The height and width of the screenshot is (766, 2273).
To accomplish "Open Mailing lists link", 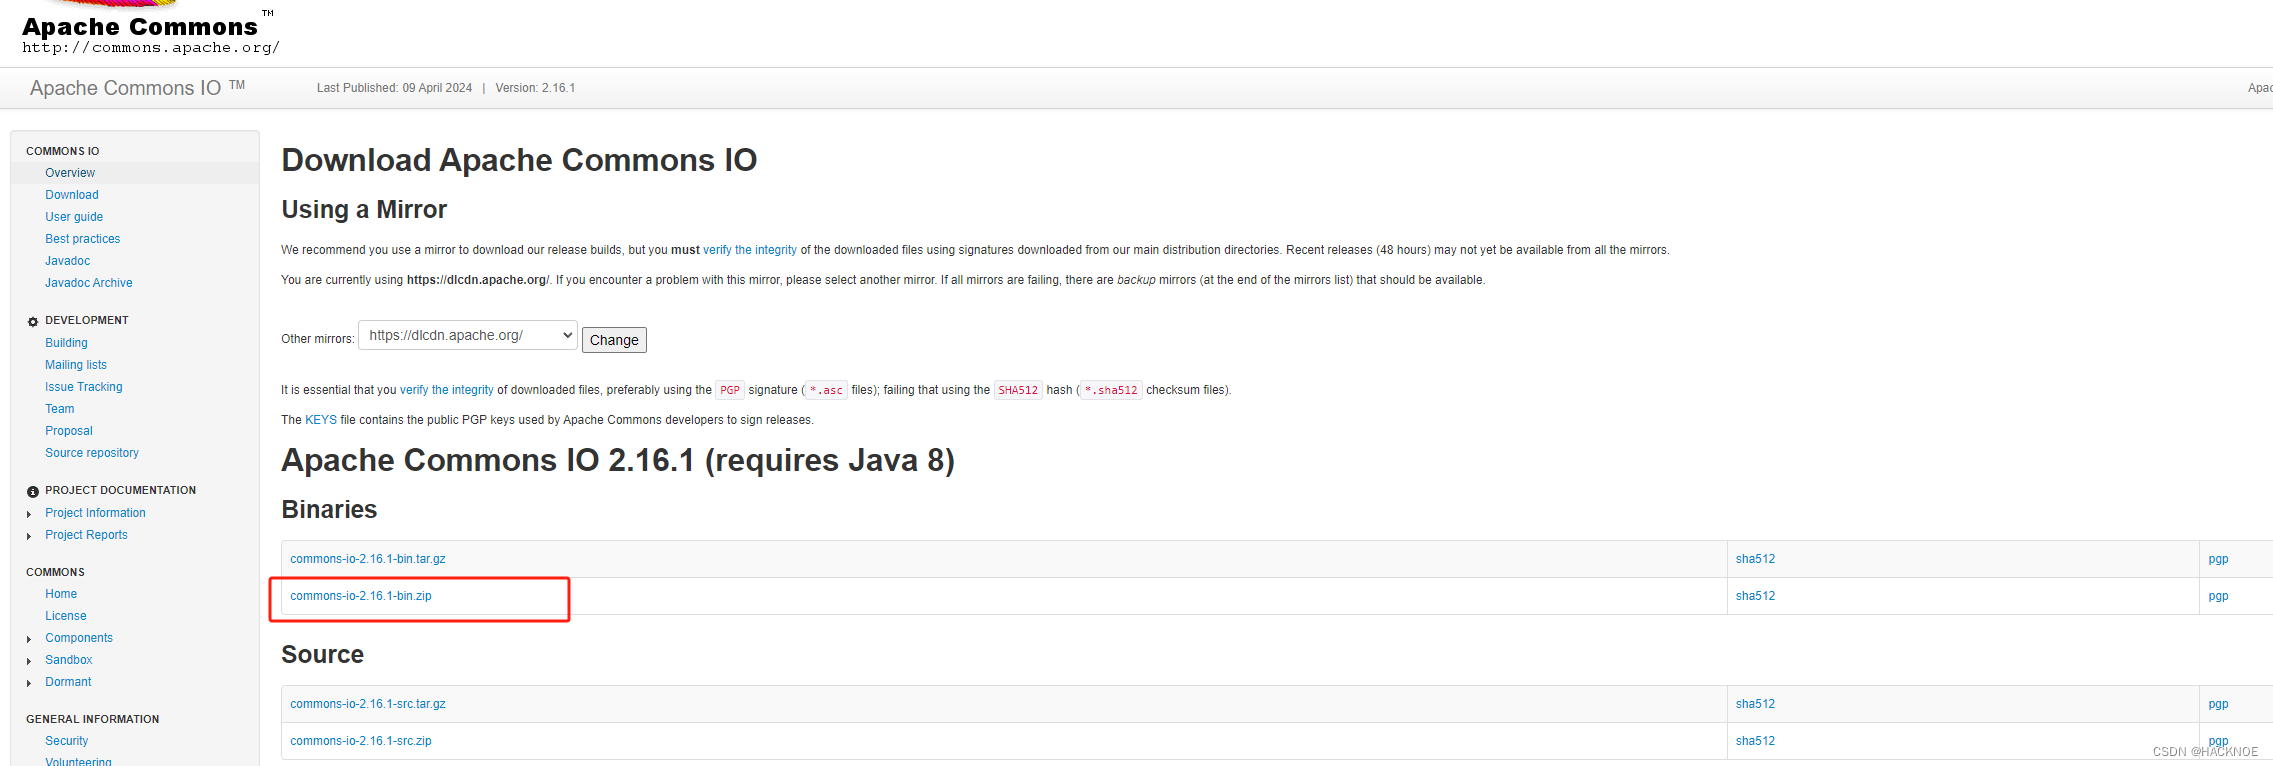I will click(76, 365).
